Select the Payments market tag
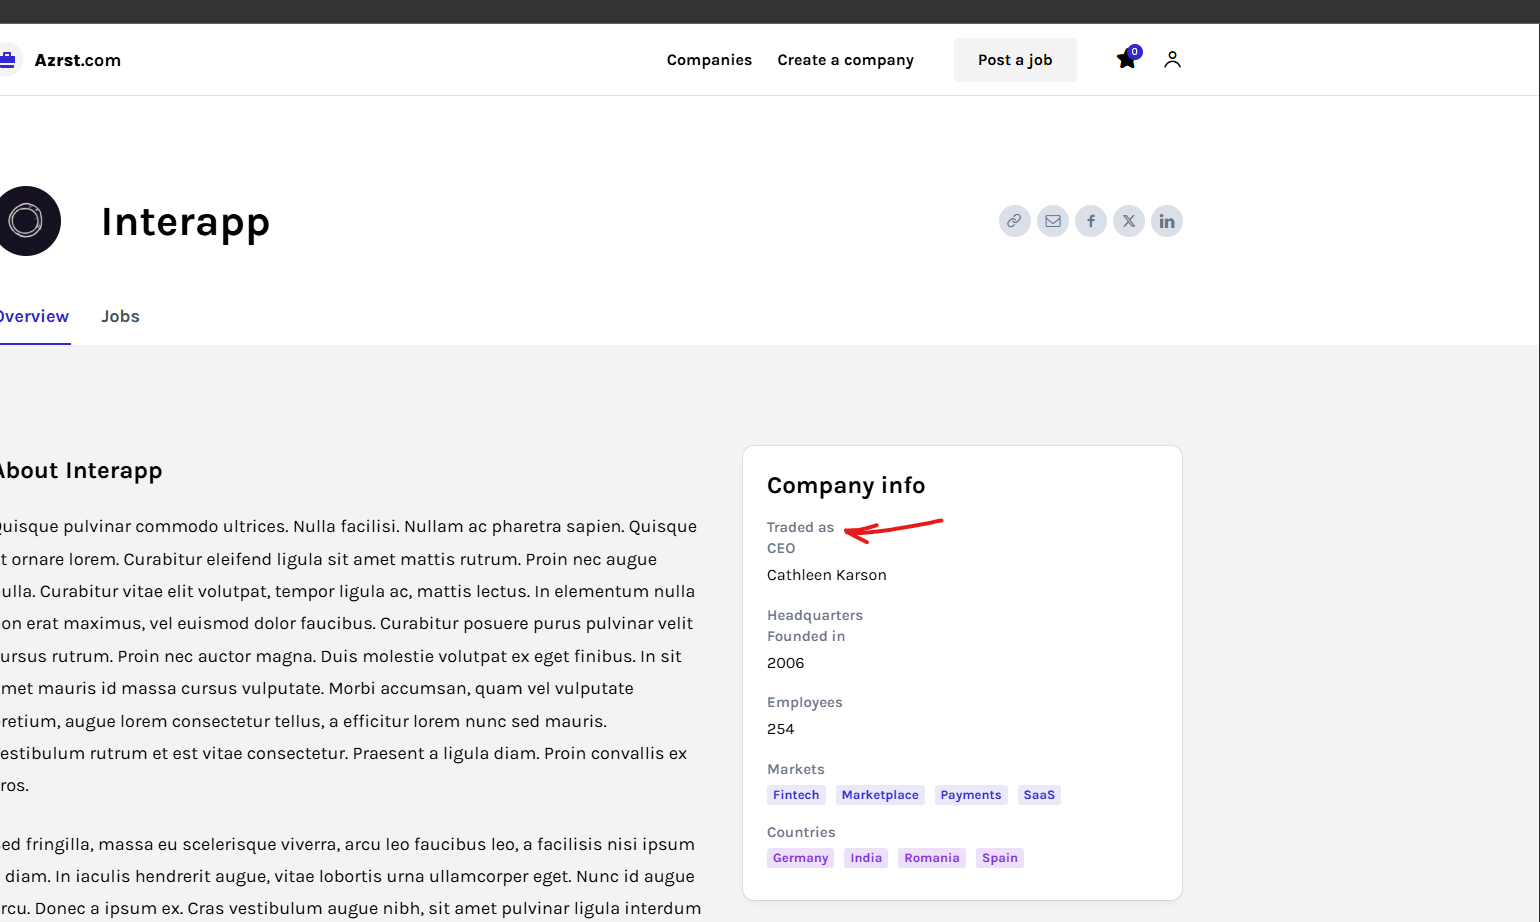 coord(971,795)
